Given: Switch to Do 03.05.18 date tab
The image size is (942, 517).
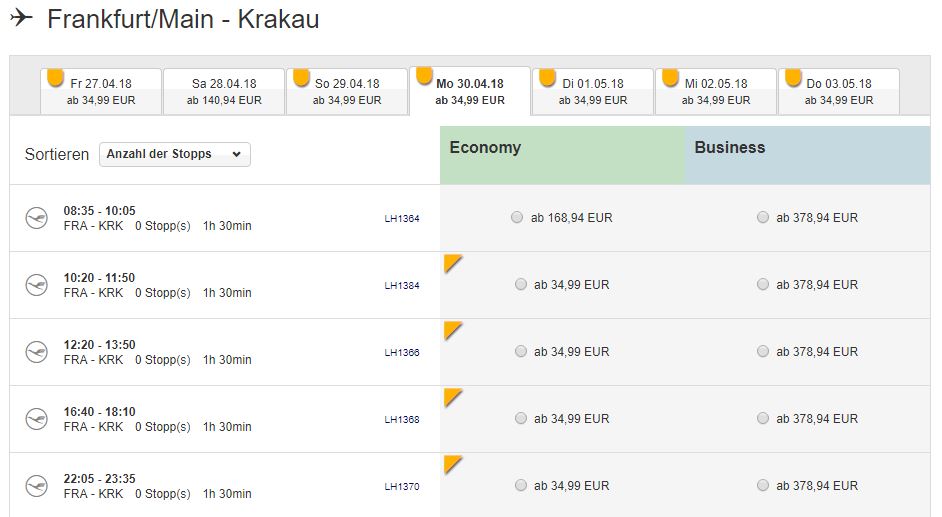Looking at the screenshot, I should click(839, 91).
